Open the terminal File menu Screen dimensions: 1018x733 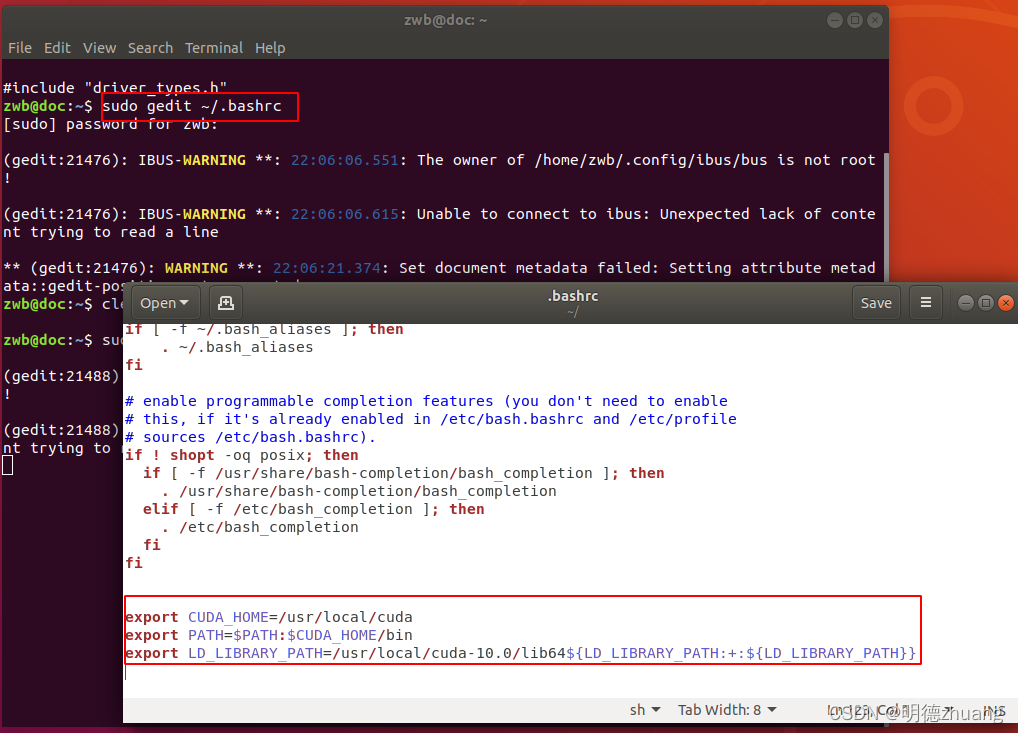pyautogui.click(x=19, y=48)
